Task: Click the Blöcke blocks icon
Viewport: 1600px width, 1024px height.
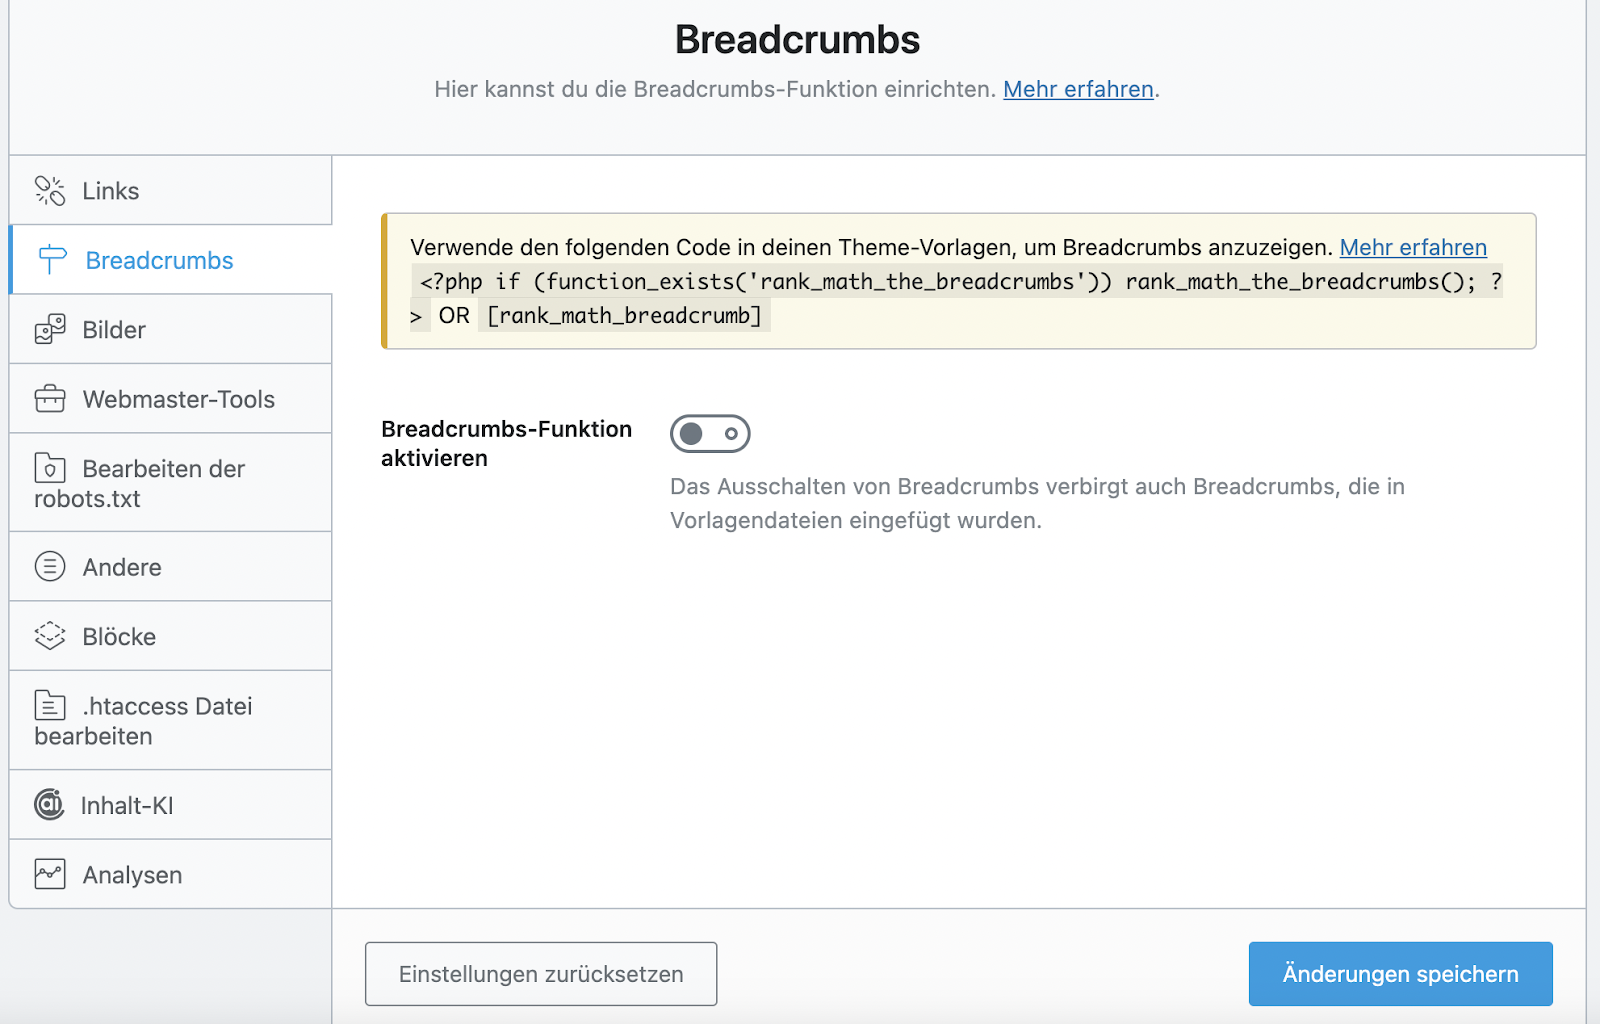Action: (x=50, y=636)
